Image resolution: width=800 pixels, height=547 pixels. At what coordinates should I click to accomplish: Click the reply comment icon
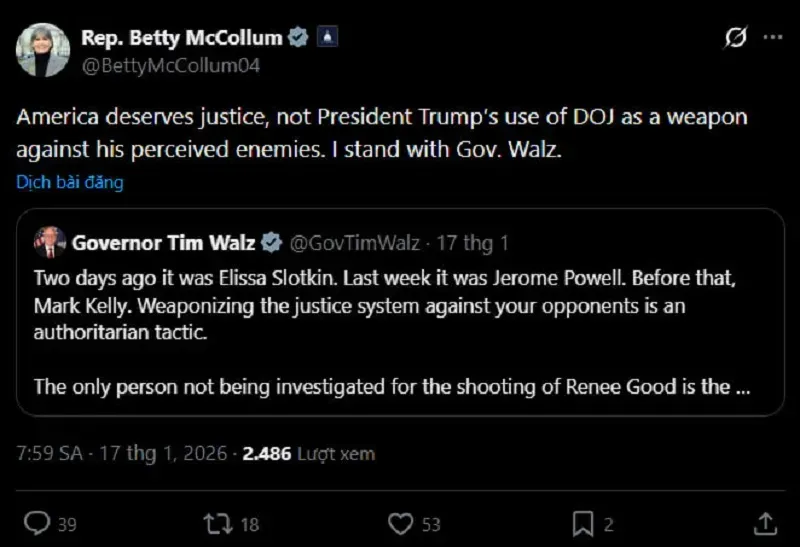tap(38, 522)
